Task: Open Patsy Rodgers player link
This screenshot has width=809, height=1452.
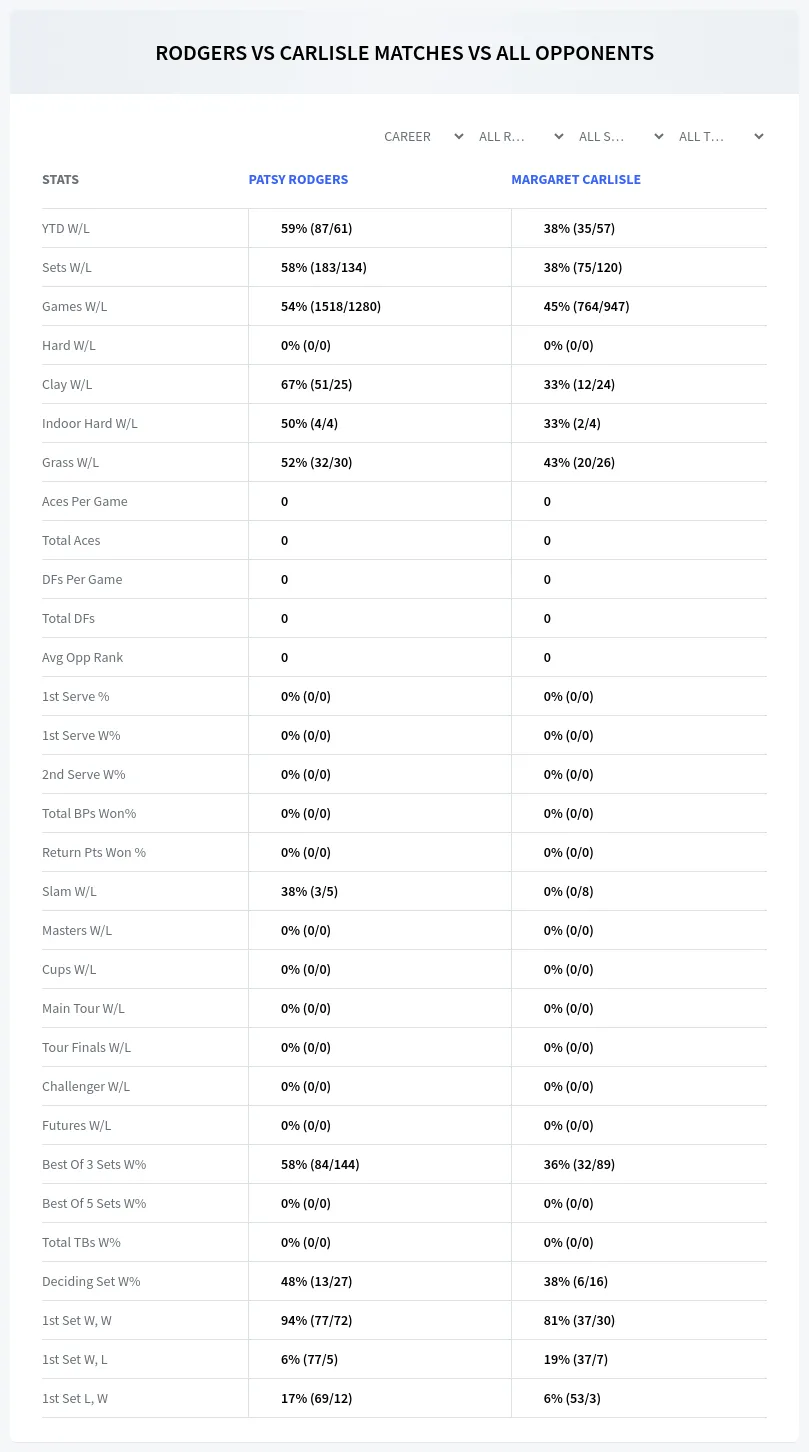Action: 298,180
